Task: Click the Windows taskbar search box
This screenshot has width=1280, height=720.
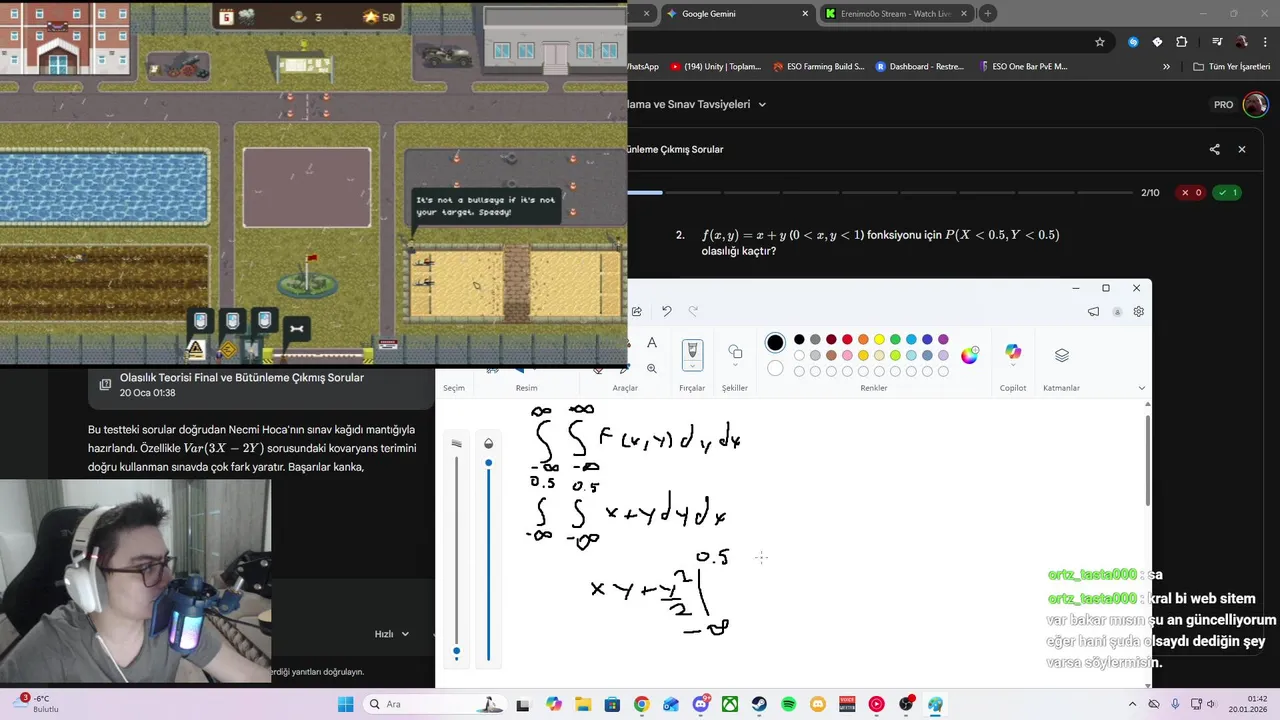Action: coord(435,704)
